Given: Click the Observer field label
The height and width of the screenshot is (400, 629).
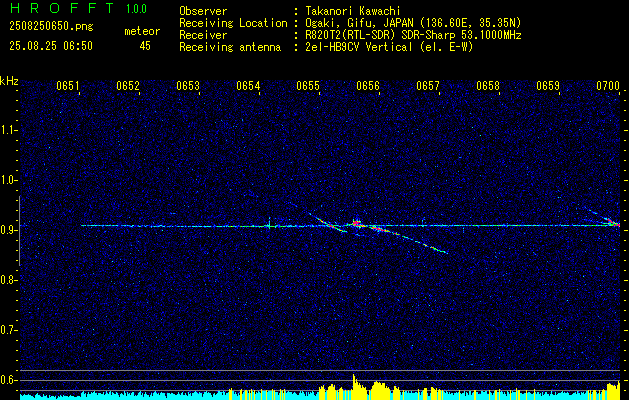Looking at the screenshot, I should click(203, 11).
